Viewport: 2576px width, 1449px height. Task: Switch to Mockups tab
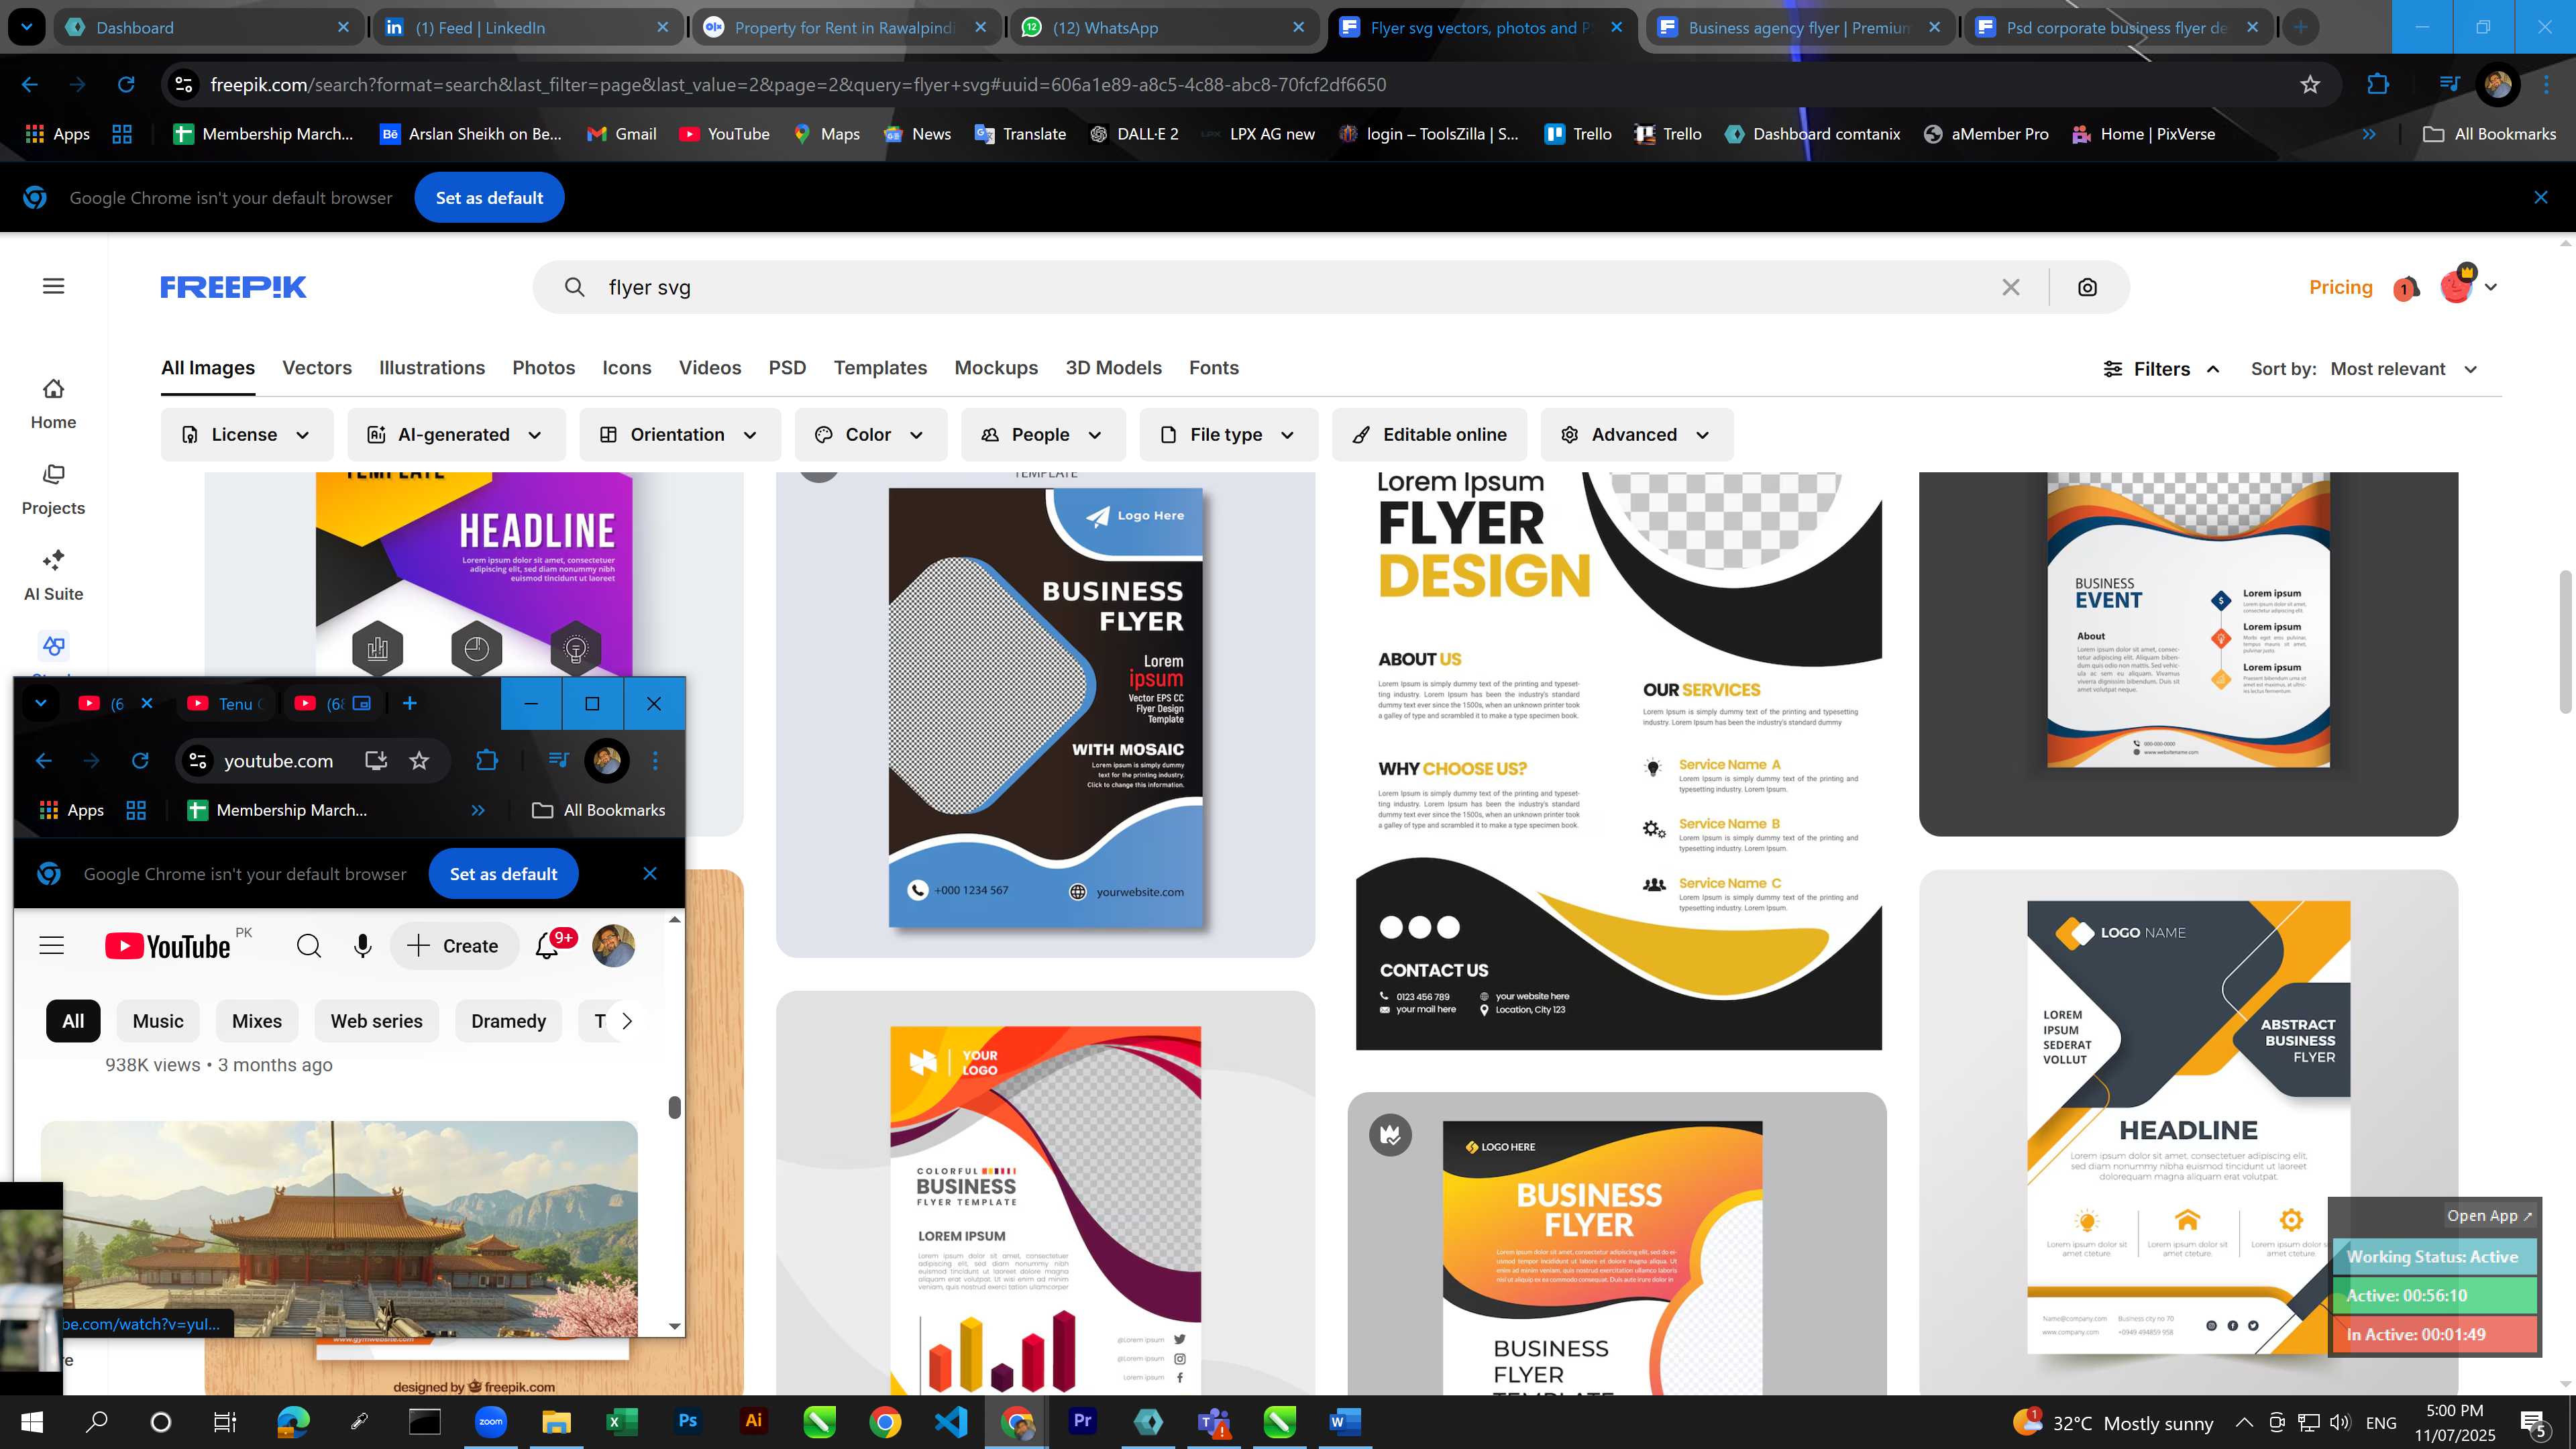coord(996,368)
